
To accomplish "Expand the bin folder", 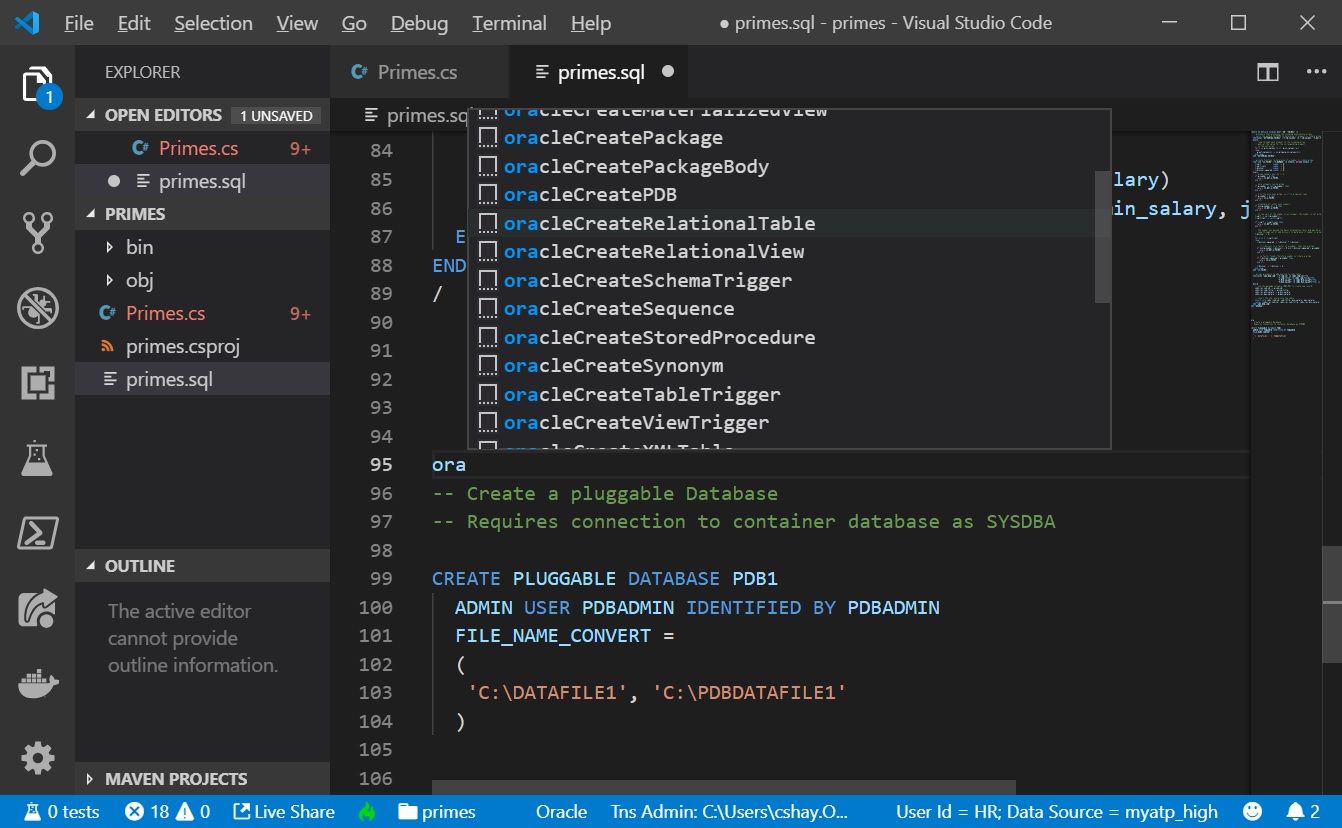I will coord(139,247).
